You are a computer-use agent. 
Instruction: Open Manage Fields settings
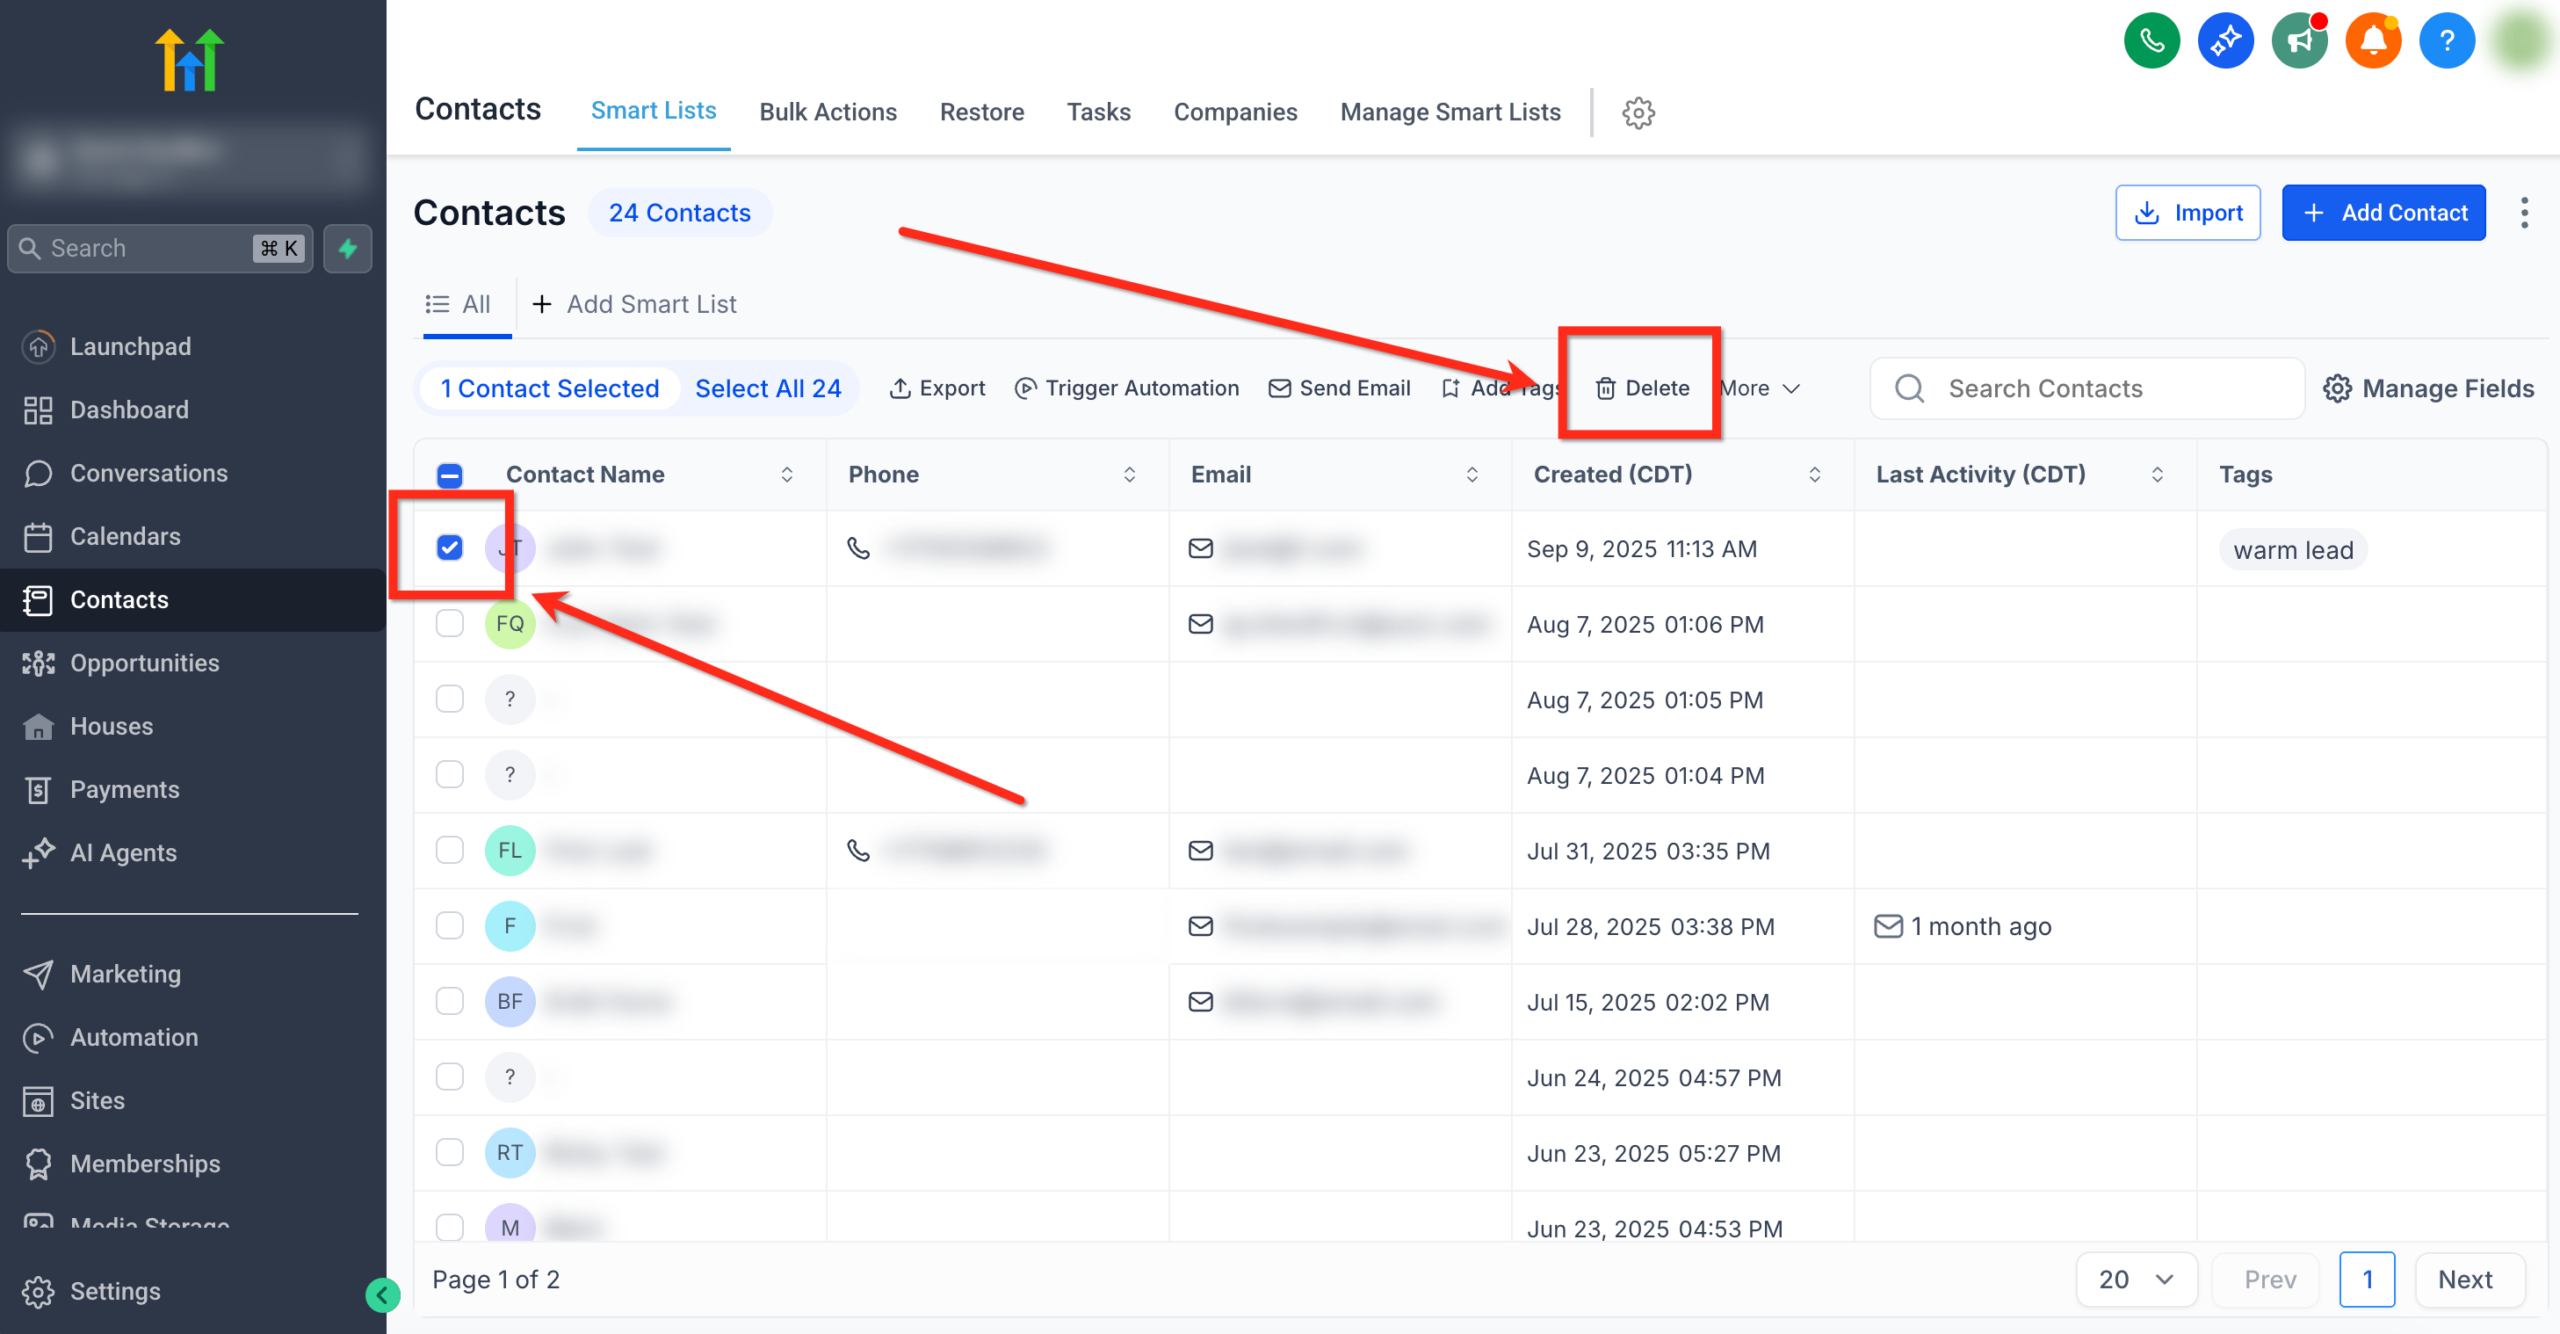pos(2427,388)
